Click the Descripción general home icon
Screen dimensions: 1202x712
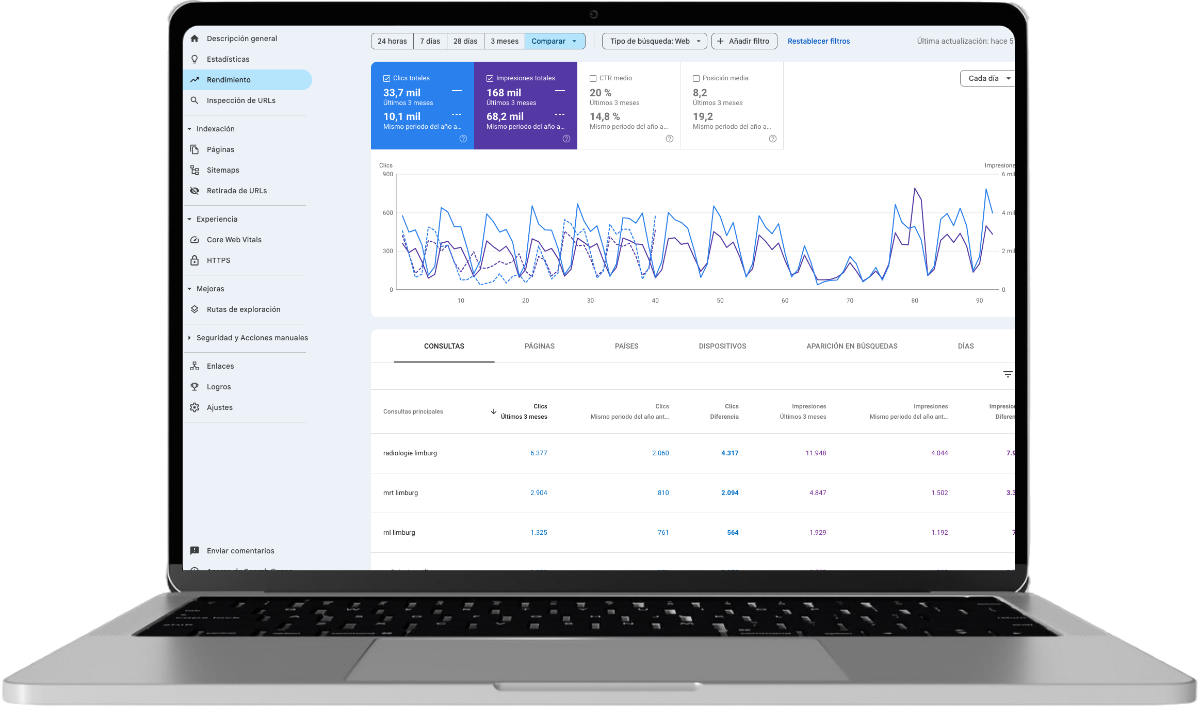(194, 39)
